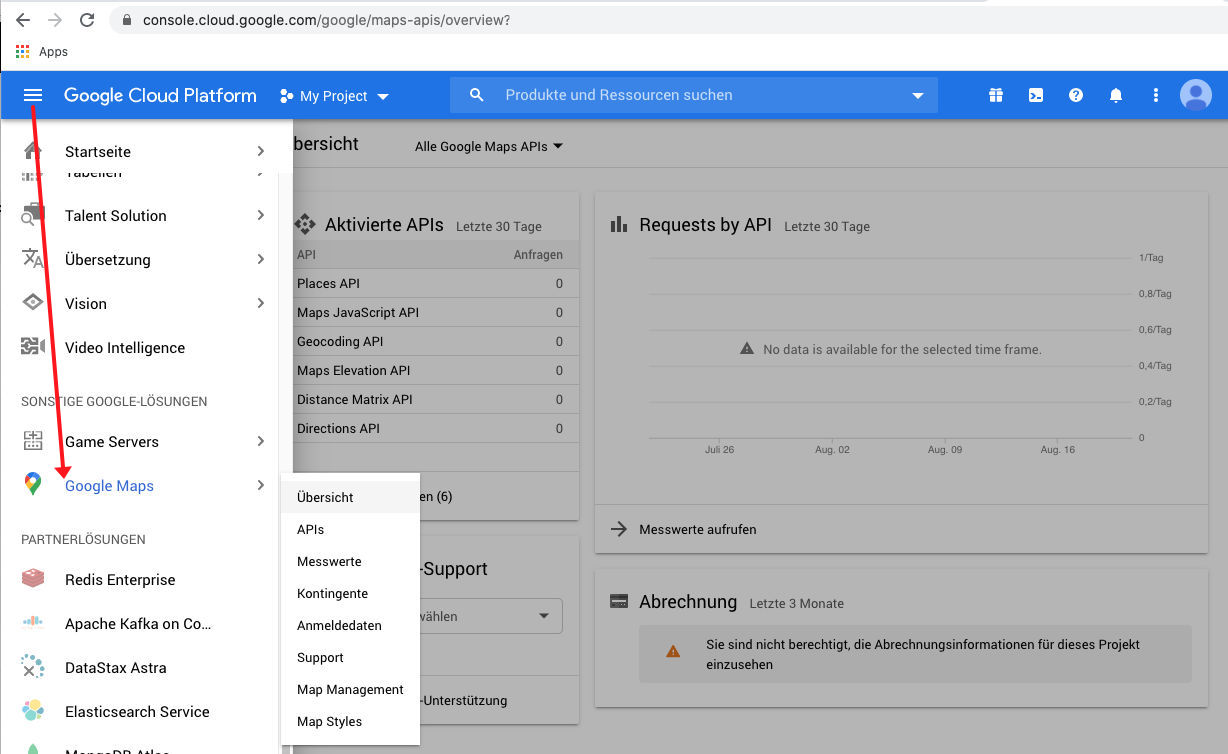Expand the search bar dropdown arrow

coord(918,96)
